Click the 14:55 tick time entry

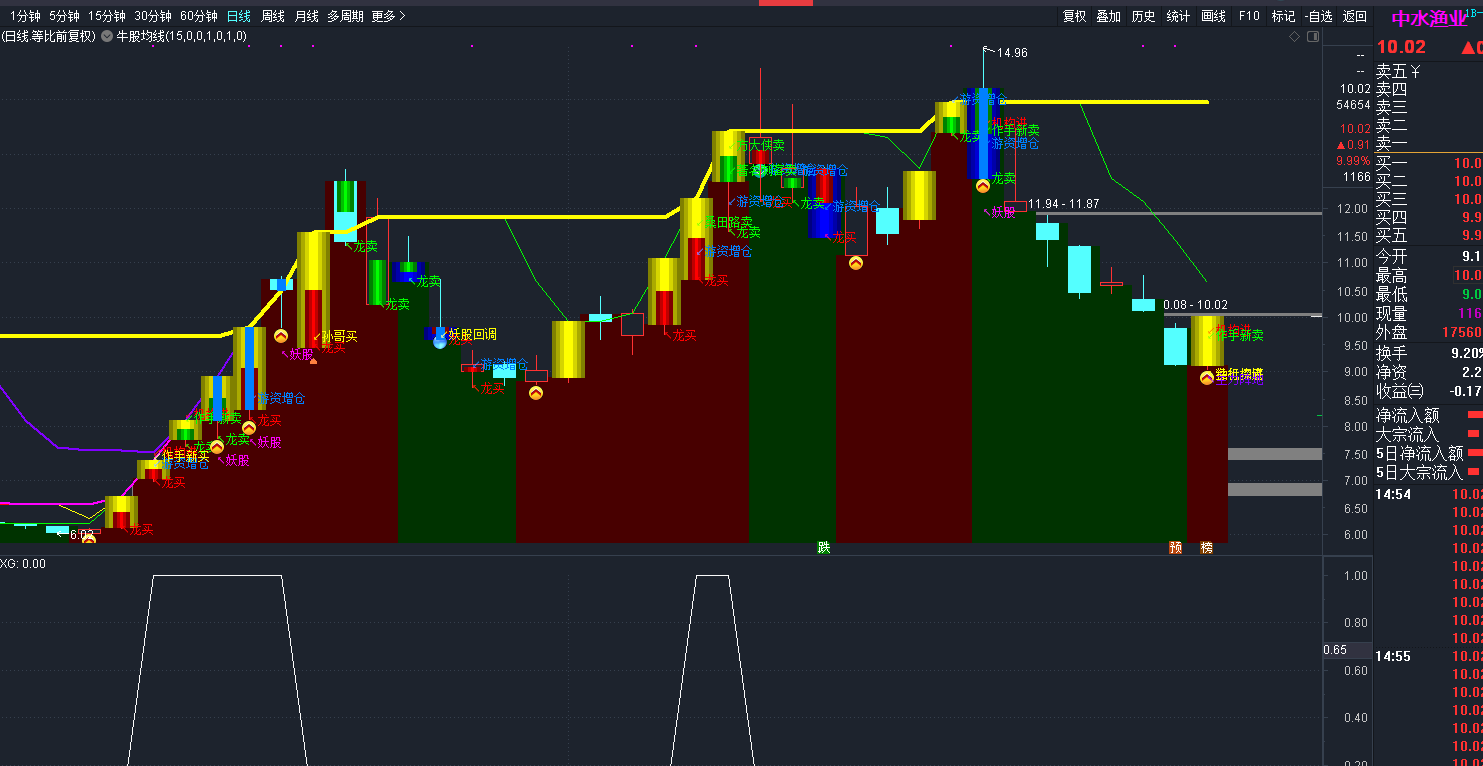pyautogui.click(x=1392, y=656)
